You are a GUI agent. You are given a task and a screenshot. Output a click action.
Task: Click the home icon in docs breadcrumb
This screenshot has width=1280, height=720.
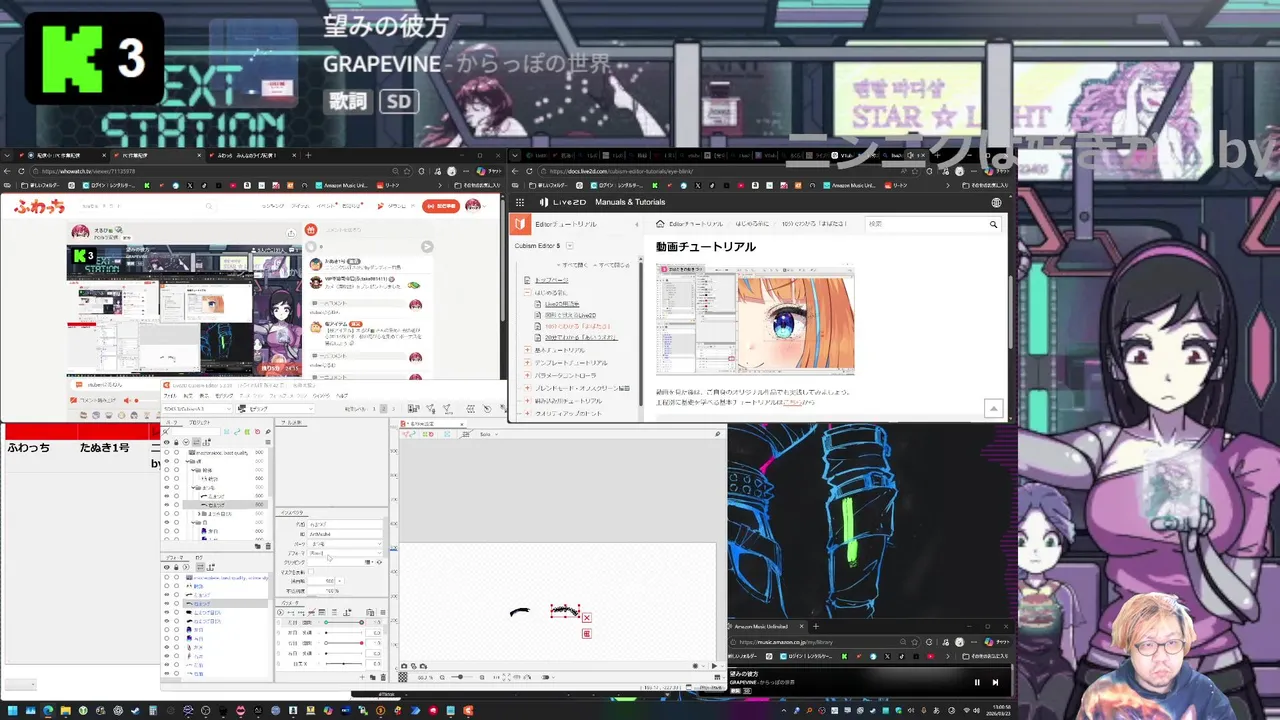tap(660, 224)
